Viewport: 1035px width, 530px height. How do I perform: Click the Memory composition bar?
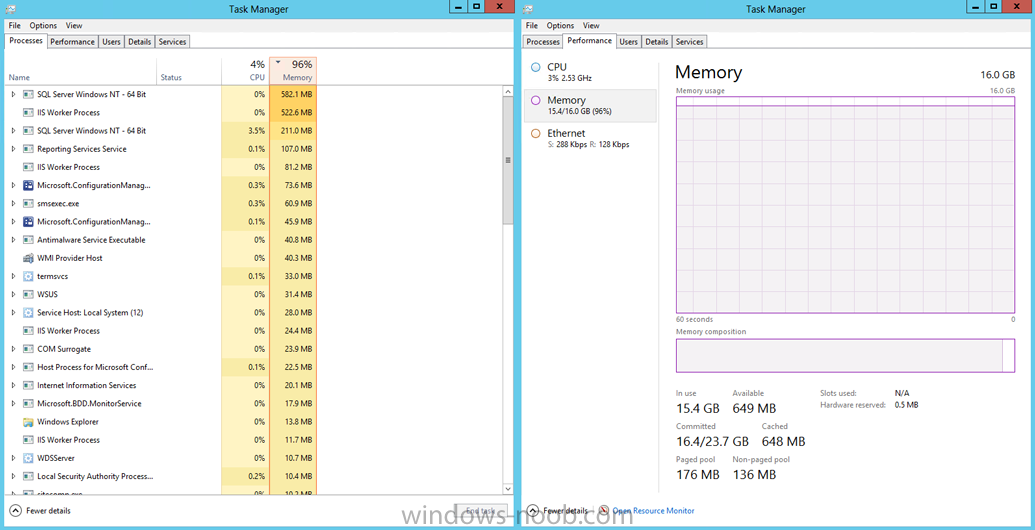tap(846, 356)
